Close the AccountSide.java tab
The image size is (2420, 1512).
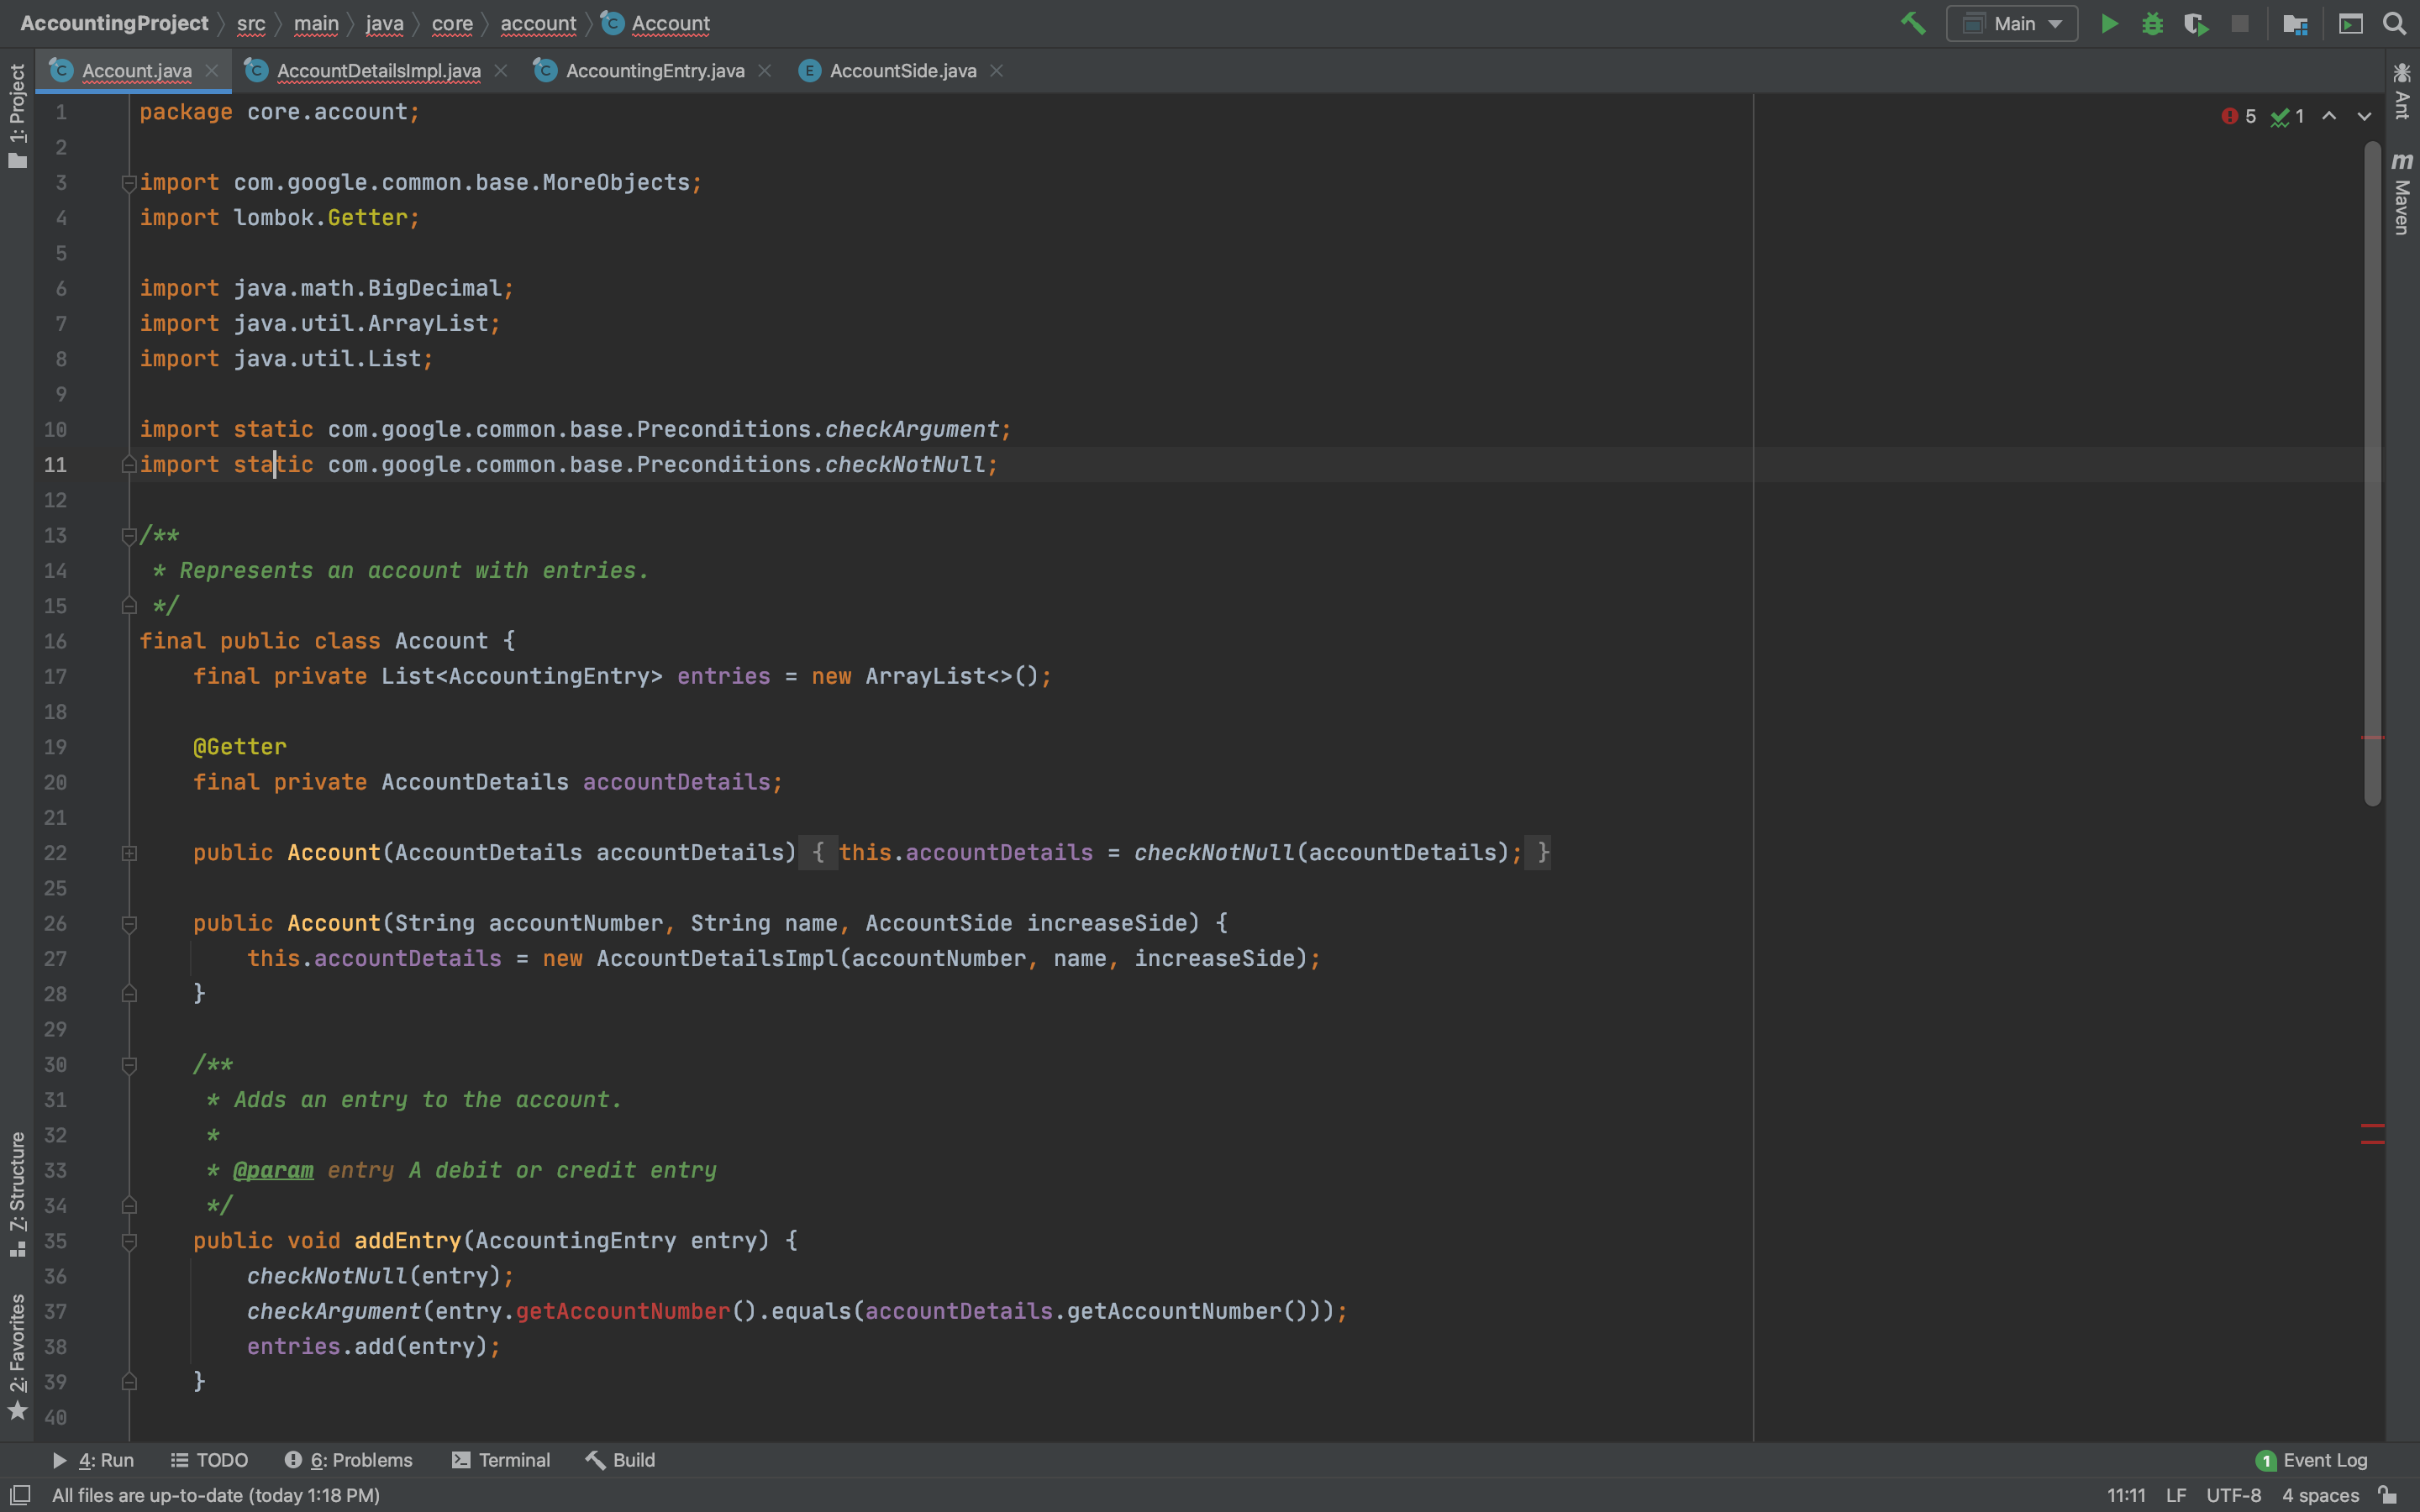(x=996, y=71)
